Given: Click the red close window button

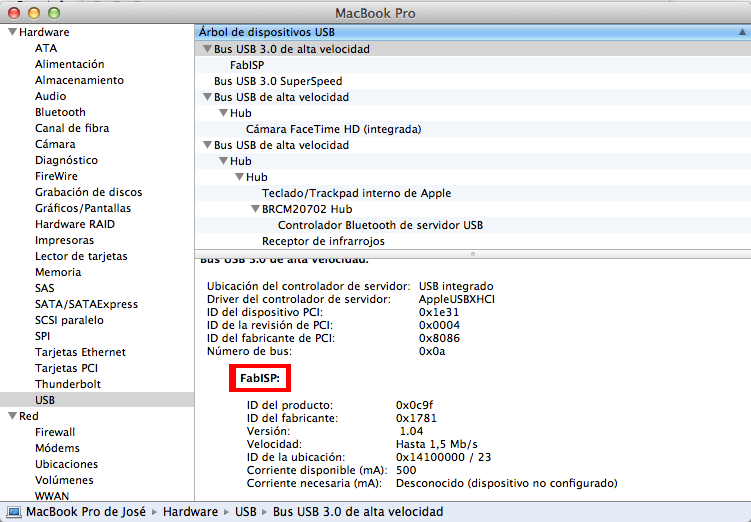Looking at the screenshot, I should pyautogui.click(x=14, y=13).
